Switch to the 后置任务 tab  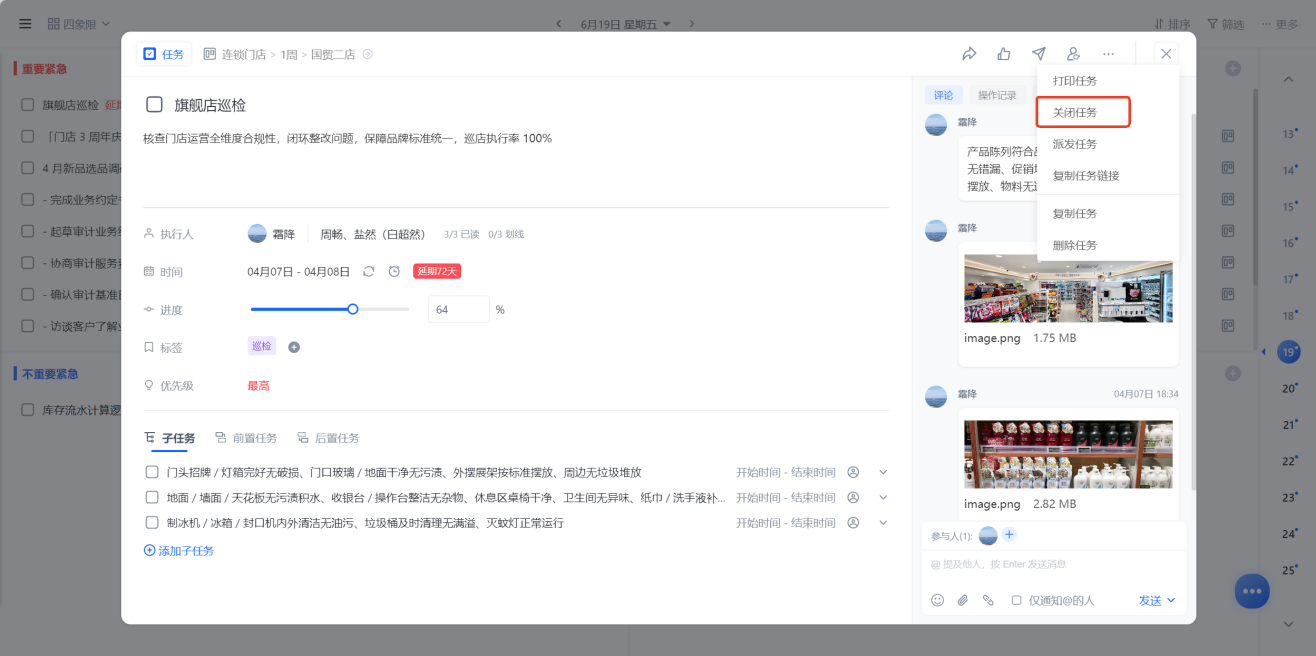tap(328, 438)
